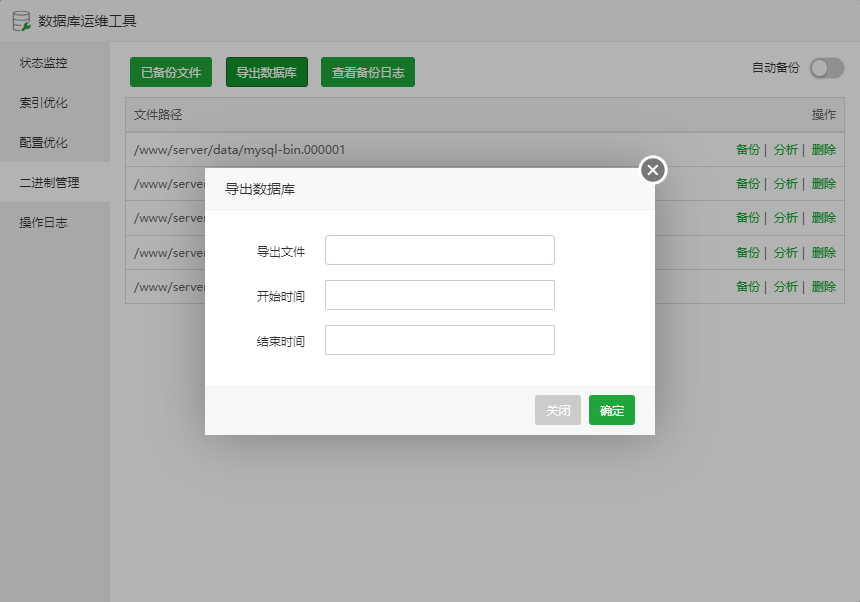Open 操作日志 in the sidebar
Screen dimensions: 860x602
pos(43,223)
